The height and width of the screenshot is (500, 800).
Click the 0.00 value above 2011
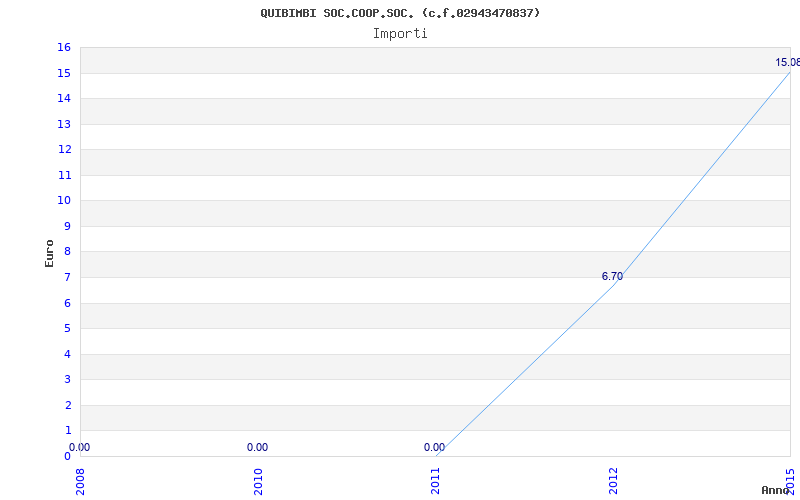(x=435, y=447)
